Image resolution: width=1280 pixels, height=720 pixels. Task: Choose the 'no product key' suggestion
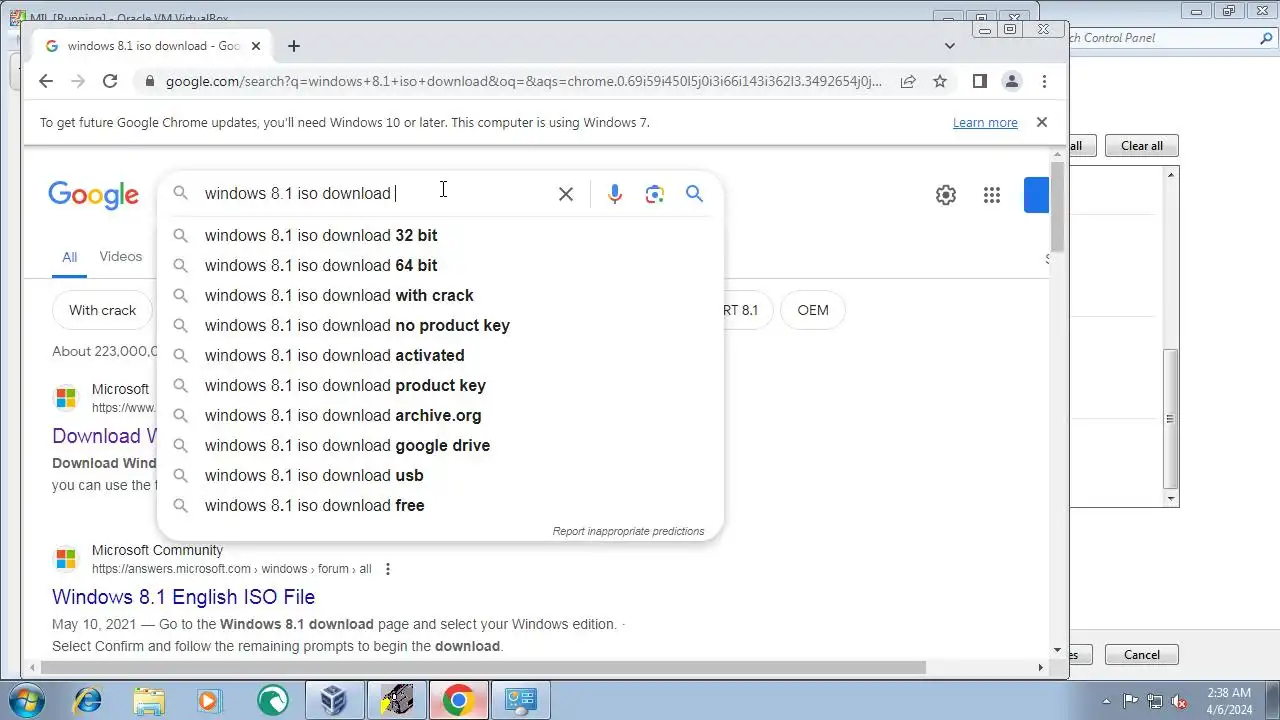[x=440, y=325]
